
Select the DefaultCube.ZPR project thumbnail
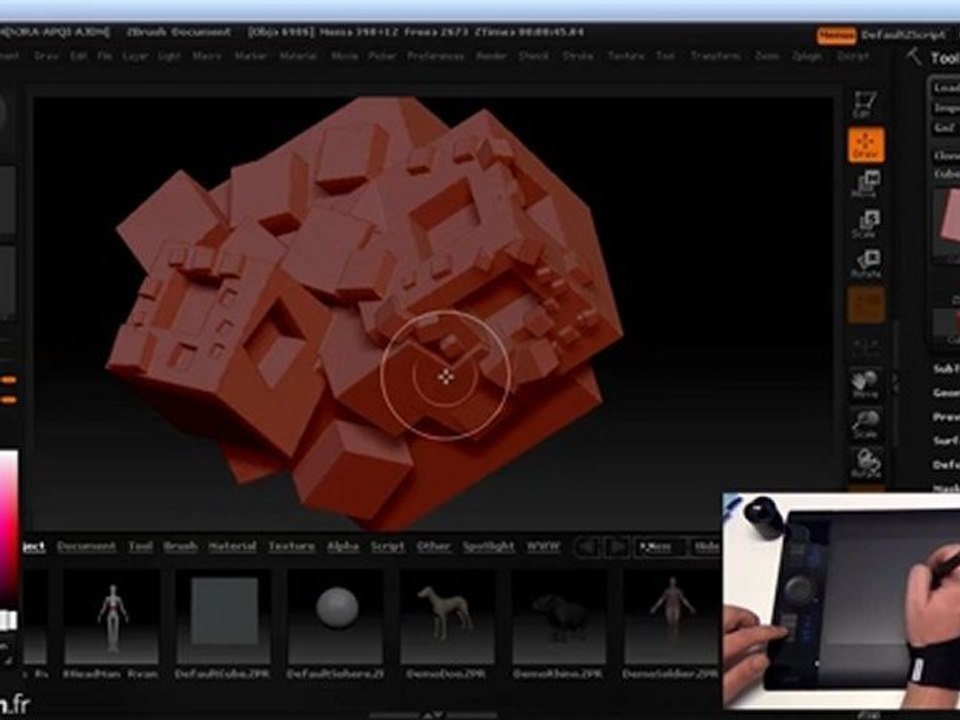(223, 618)
